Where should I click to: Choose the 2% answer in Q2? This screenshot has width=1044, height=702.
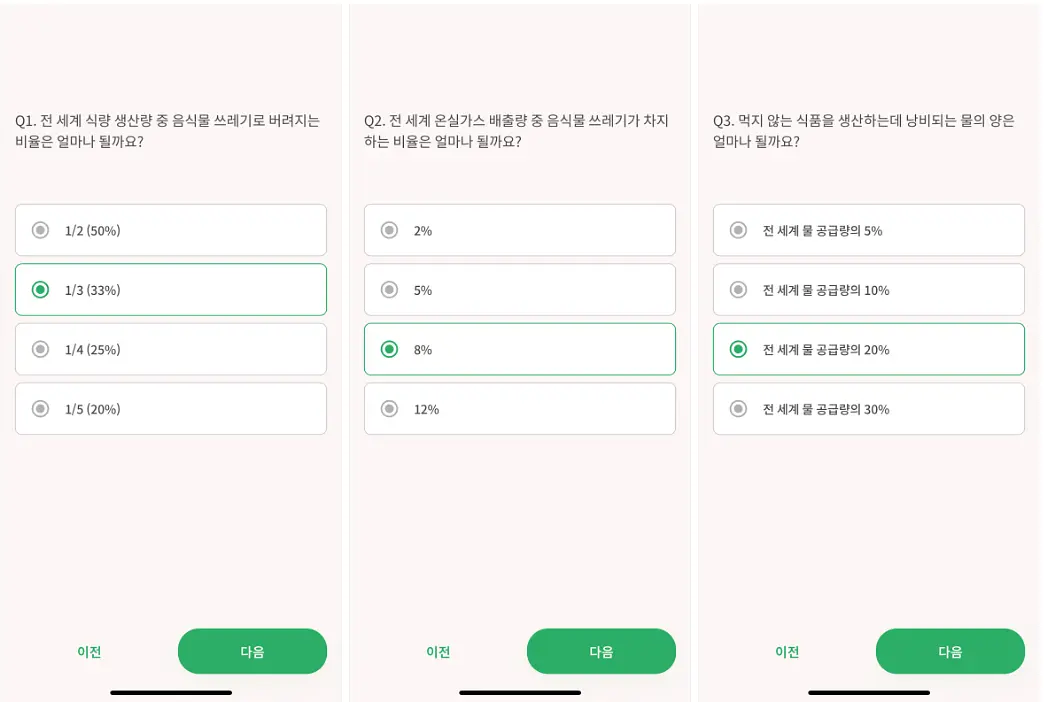pyautogui.click(x=519, y=230)
